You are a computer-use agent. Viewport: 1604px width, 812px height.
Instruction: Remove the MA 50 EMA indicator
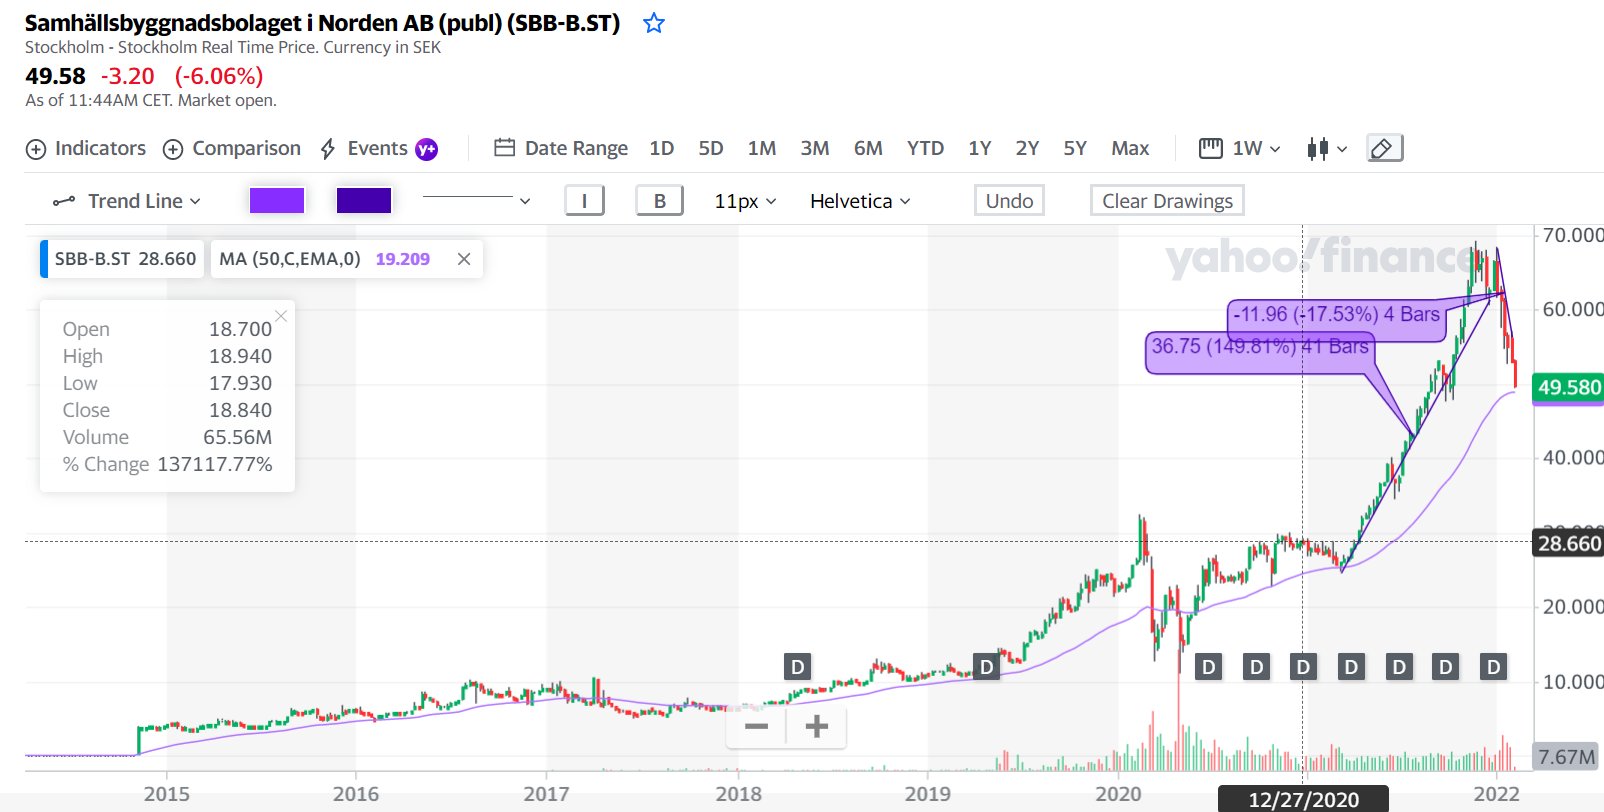[x=464, y=259]
